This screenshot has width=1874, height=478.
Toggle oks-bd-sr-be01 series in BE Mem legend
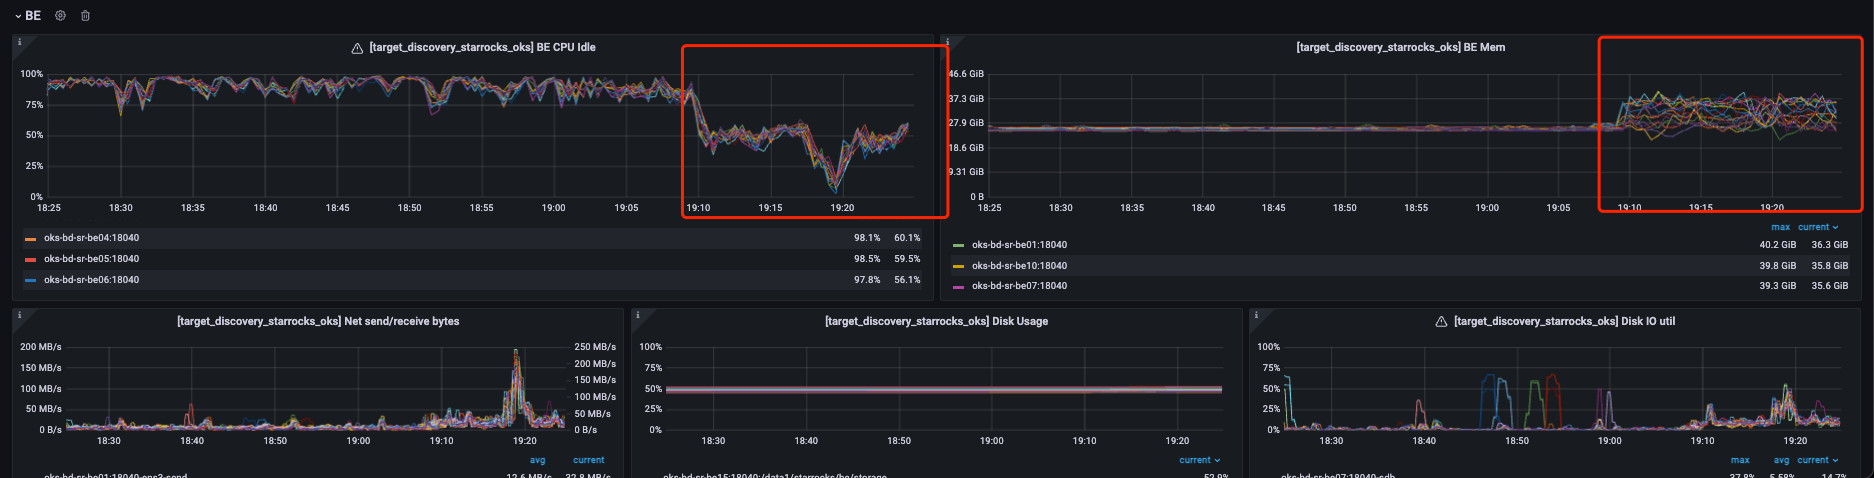pyautogui.click(x=1019, y=245)
